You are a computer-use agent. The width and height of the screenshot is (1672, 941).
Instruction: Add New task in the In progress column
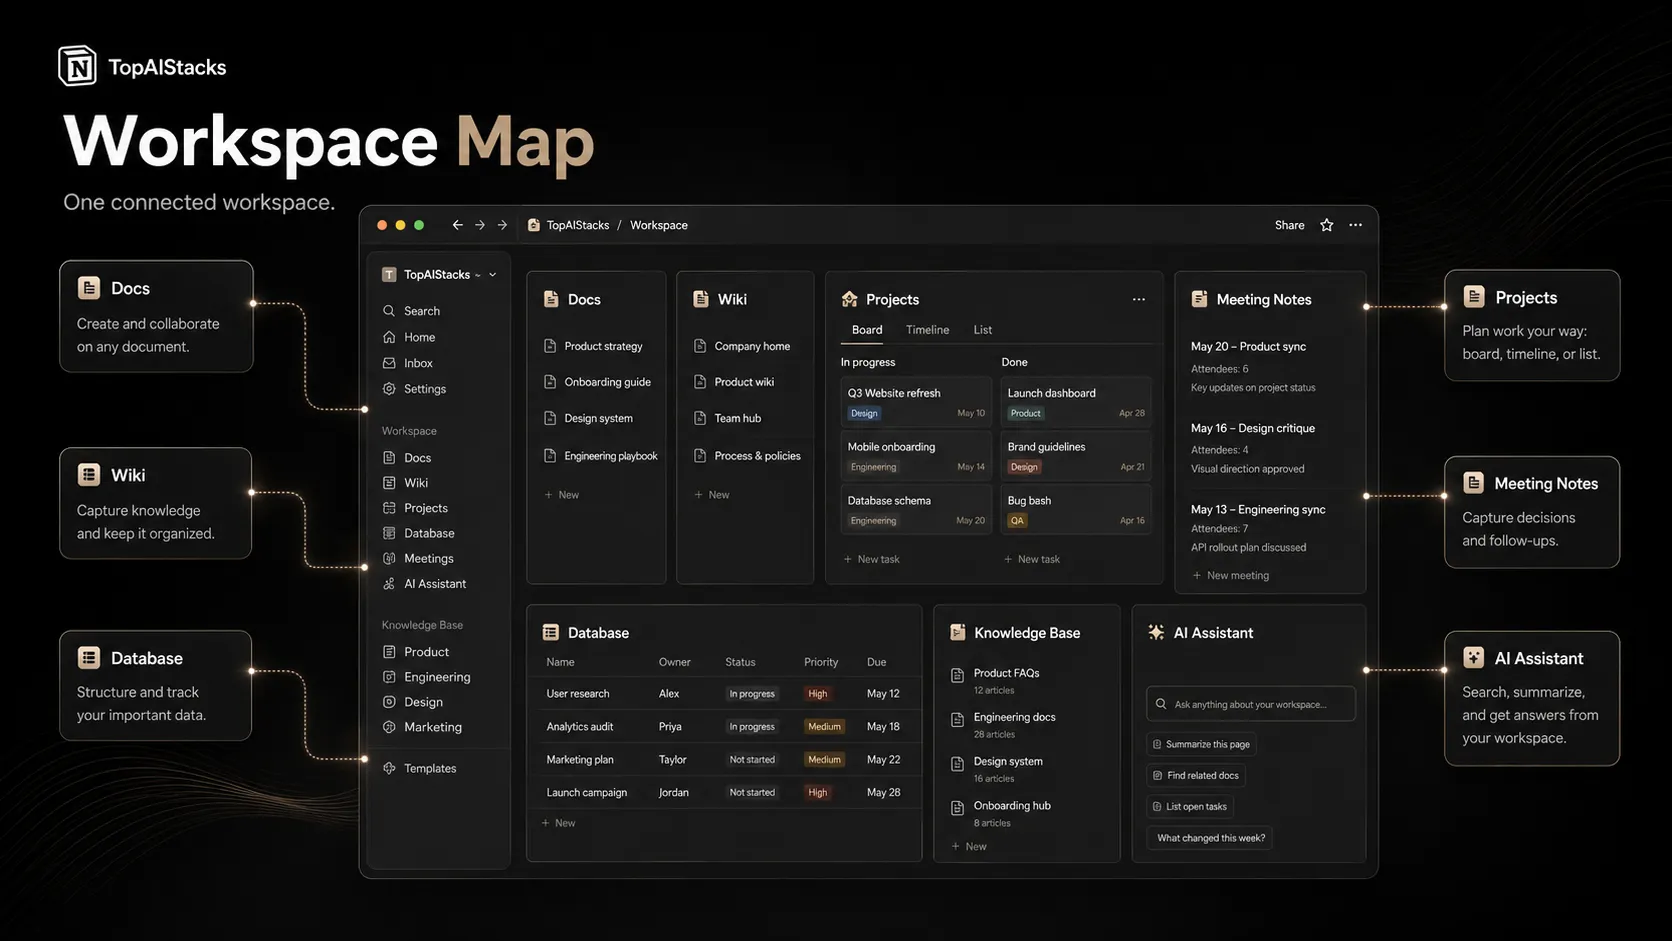tap(872, 559)
